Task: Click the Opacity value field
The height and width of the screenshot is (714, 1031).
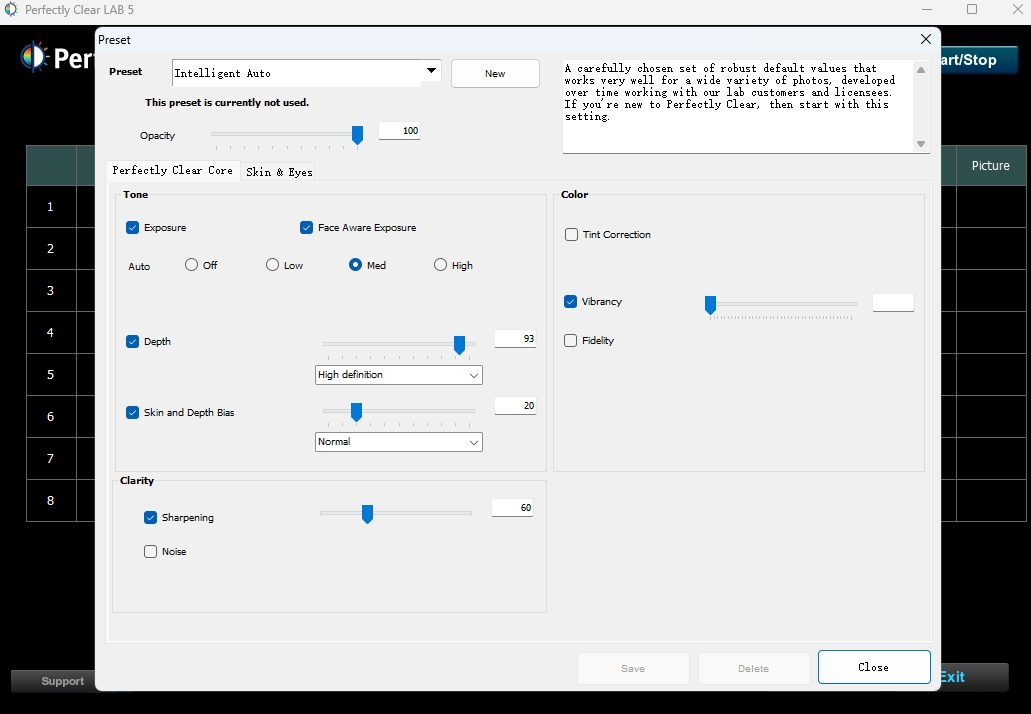Action: (x=399, y=130)
